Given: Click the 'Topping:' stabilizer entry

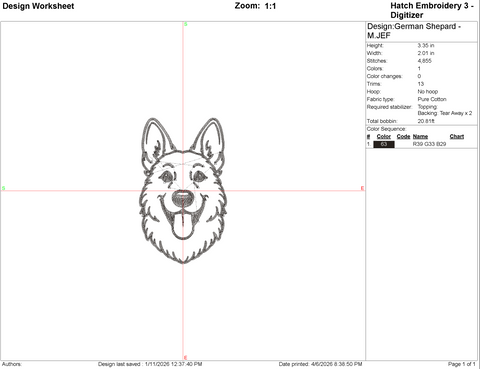Looking at the screenshot, I should point(428,107).
